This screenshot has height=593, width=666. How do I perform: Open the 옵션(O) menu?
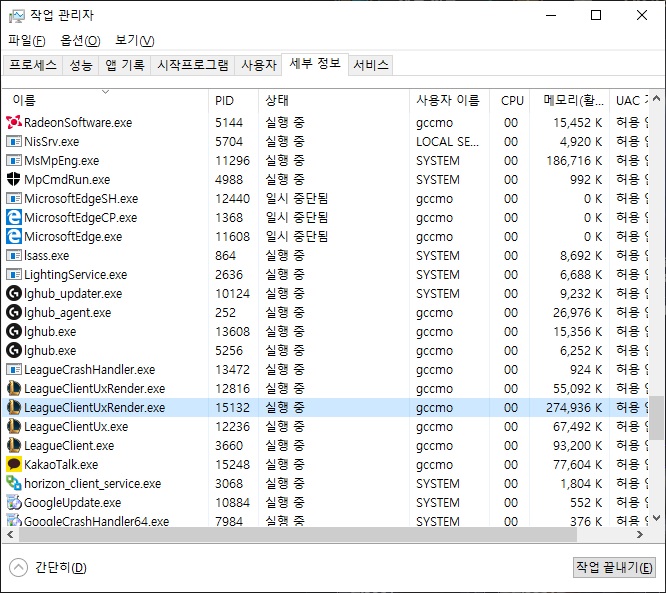(x=80, y=41)
